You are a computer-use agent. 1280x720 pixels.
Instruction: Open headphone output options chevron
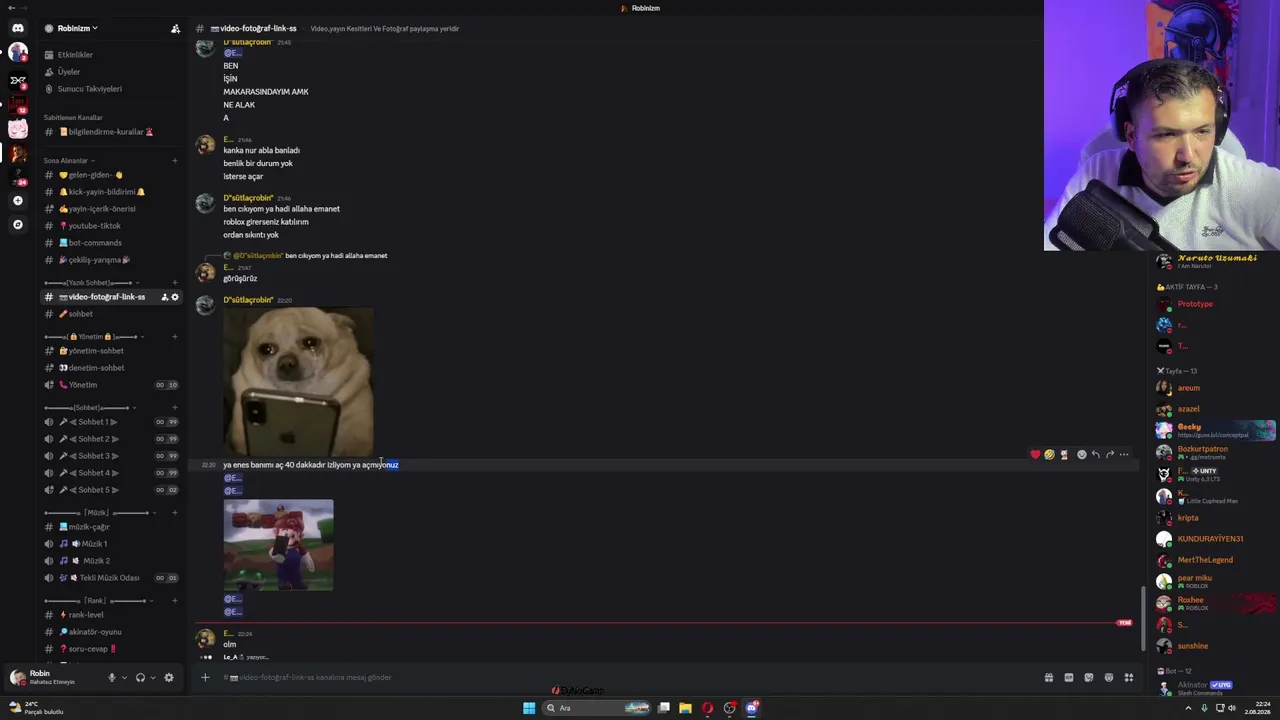152,677
